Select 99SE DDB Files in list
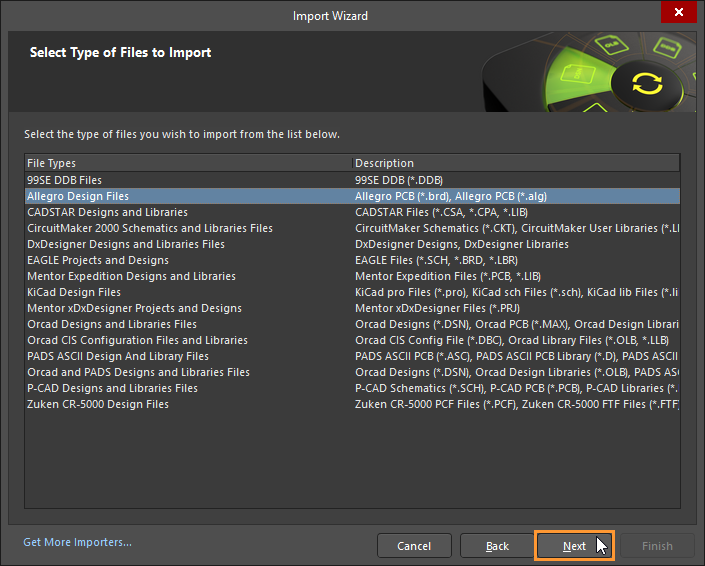Viewport: 705px width, 566px height. 65,180
